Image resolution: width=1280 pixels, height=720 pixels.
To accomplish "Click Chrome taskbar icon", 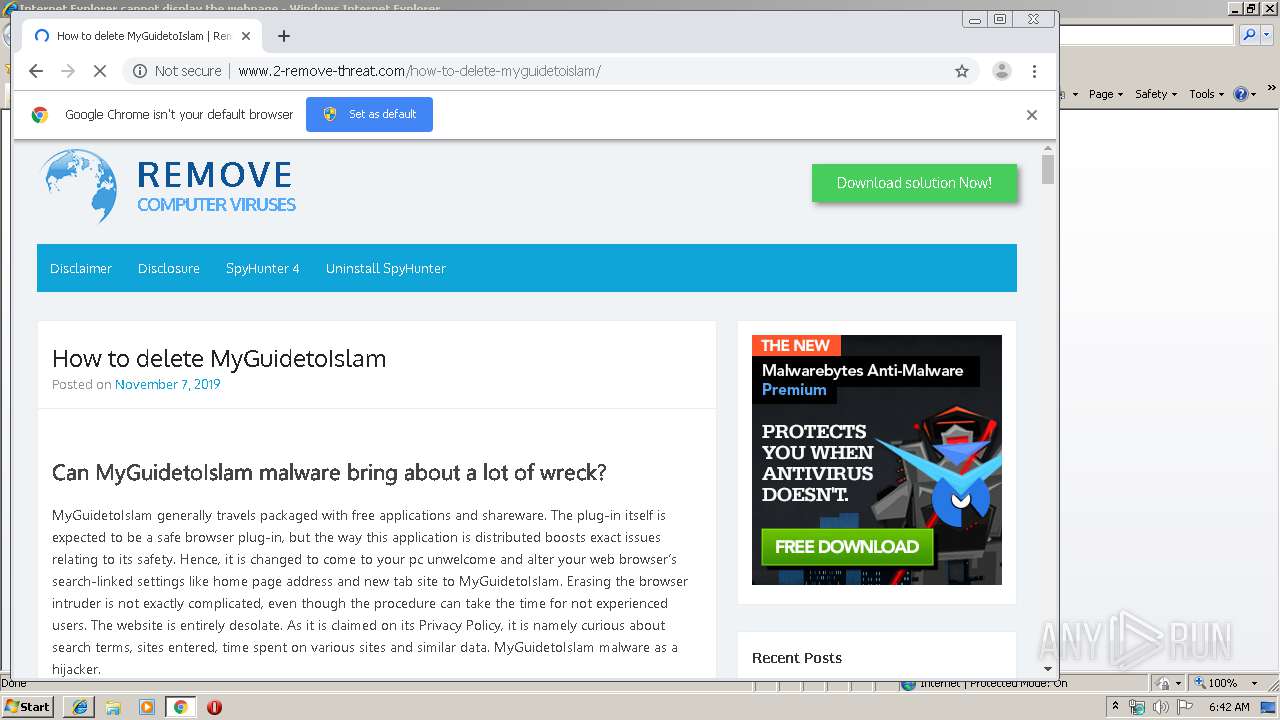I will (180, 707).
